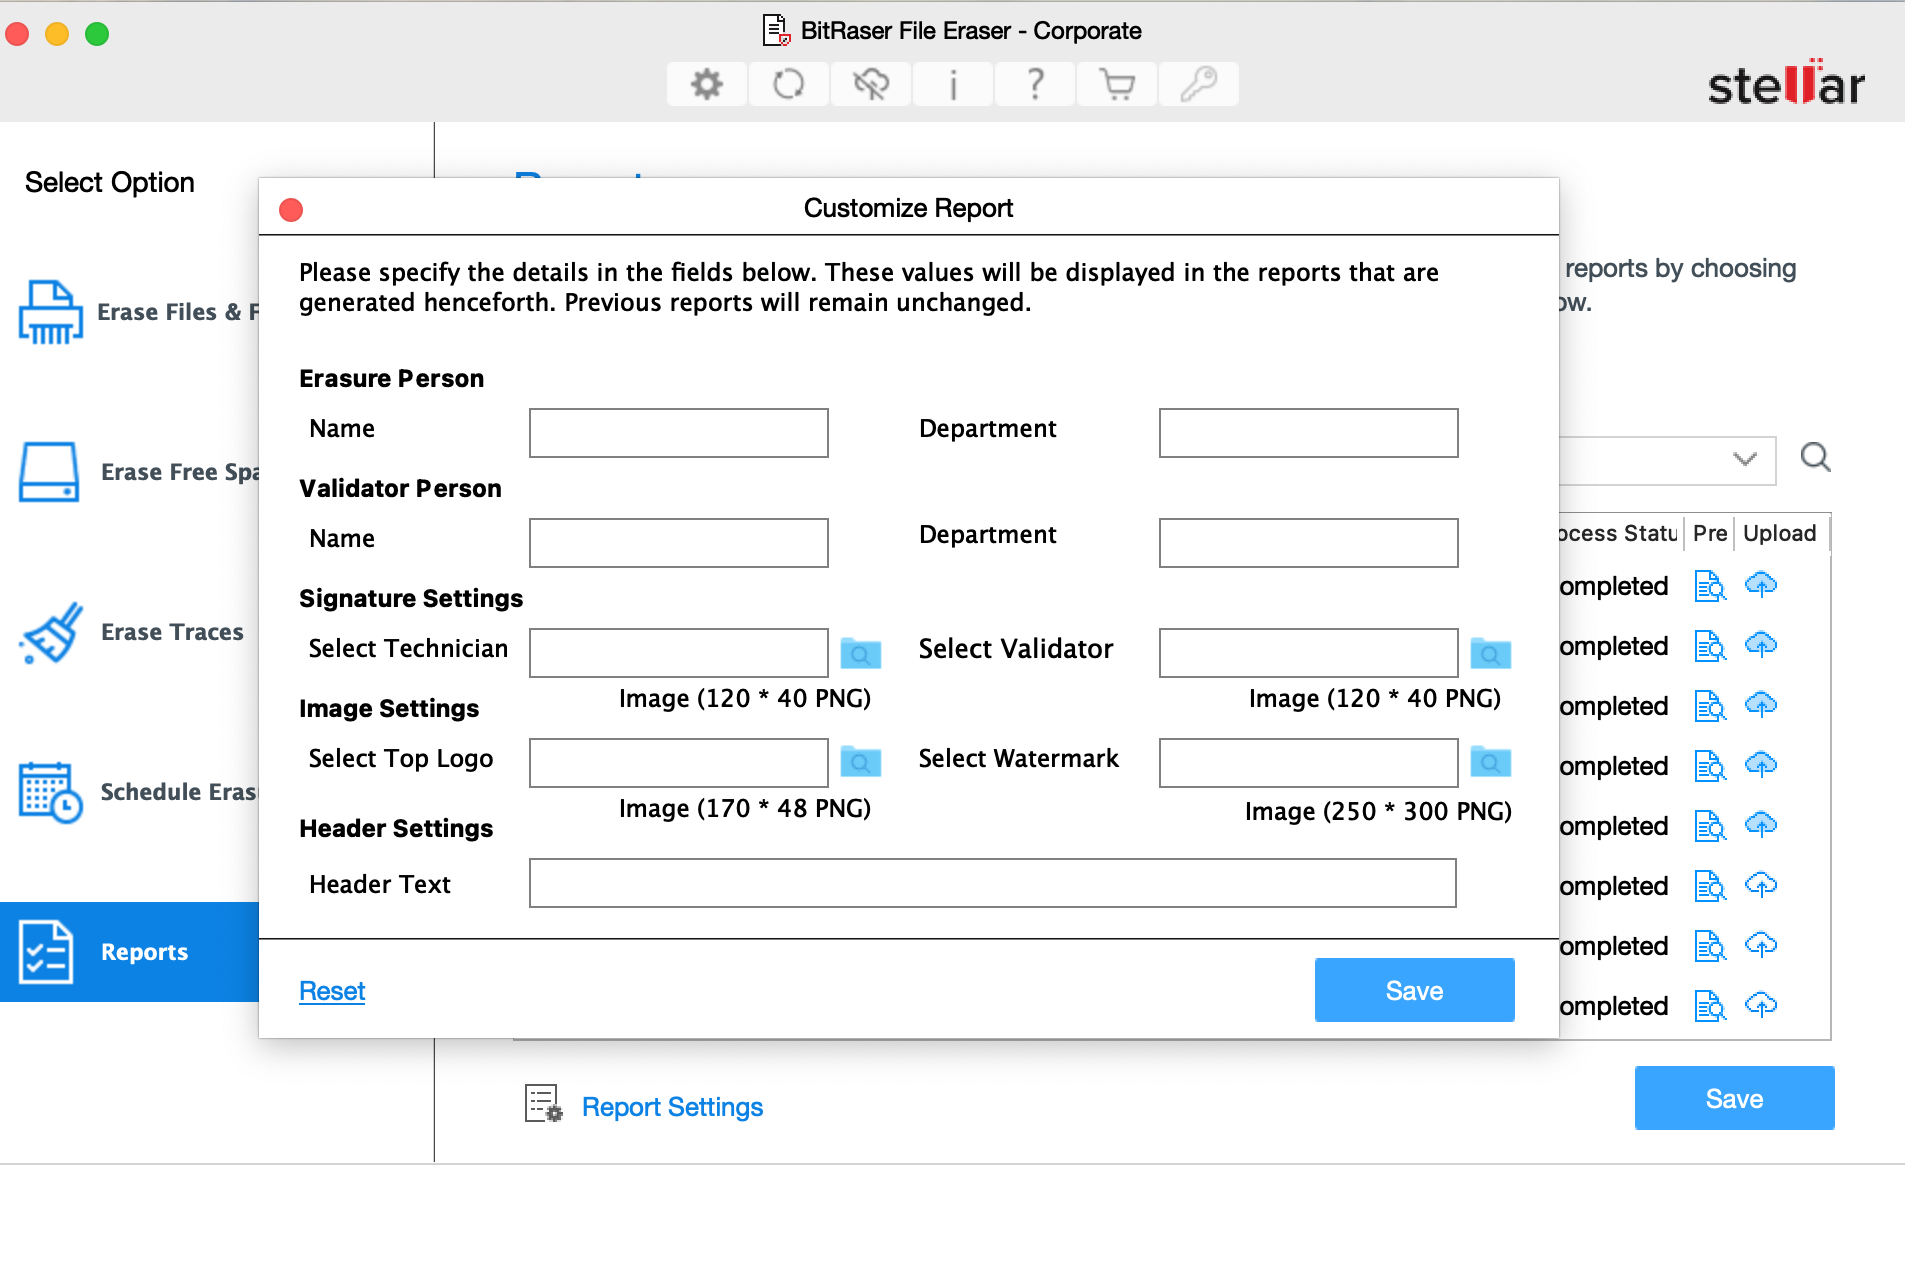Click the Upload column header
Image resolution: width=1905 pixels, height=1283 pixels.
pyautogui.click(x=1780, y=533)
